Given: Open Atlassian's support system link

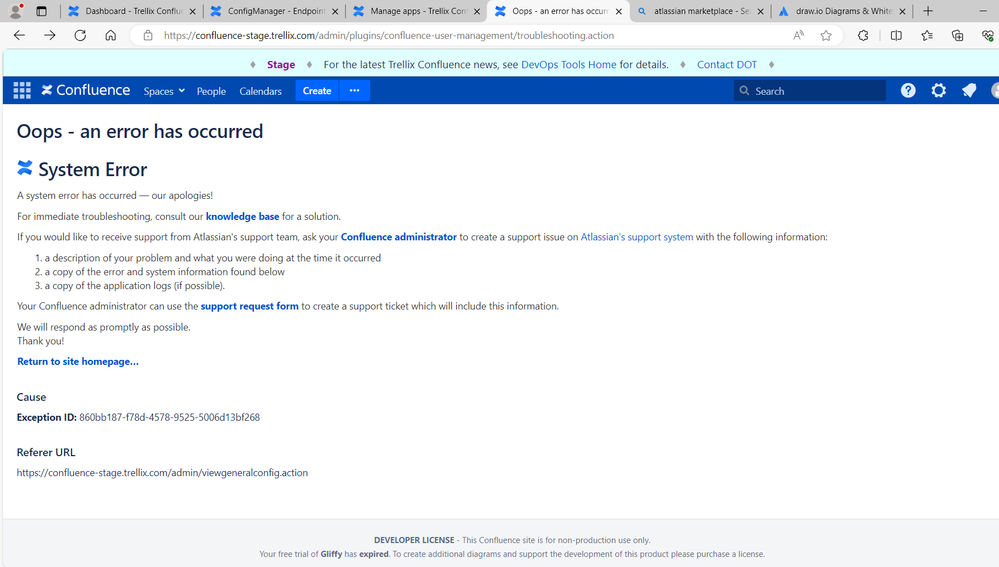Looking at the screenshot, I should pos(636,237).
